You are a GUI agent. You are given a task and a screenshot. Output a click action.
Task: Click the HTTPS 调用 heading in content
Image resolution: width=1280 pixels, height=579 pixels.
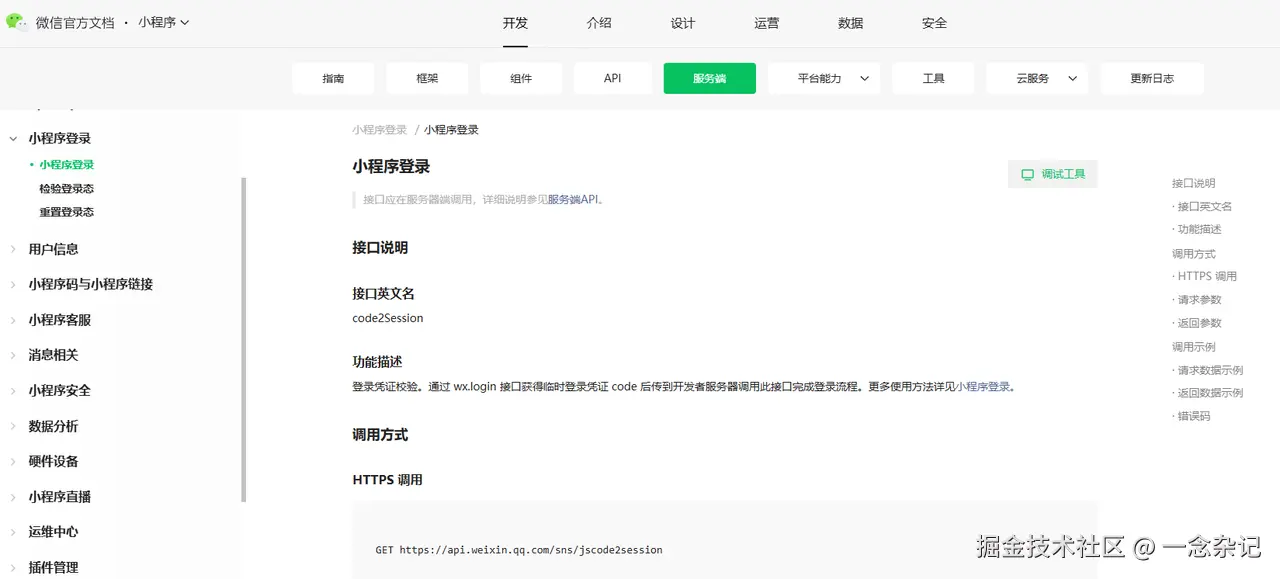tap(388, 480)
